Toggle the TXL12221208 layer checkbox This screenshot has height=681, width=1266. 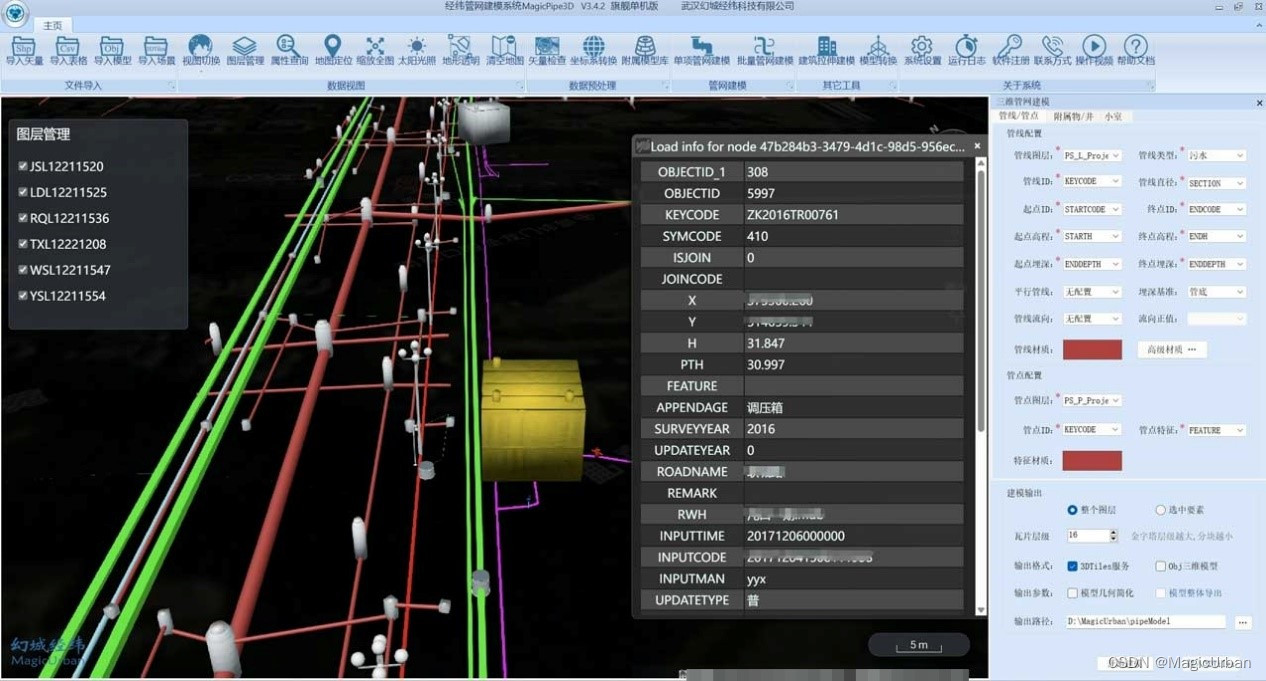pyautogui.click(x=23, y=244)
